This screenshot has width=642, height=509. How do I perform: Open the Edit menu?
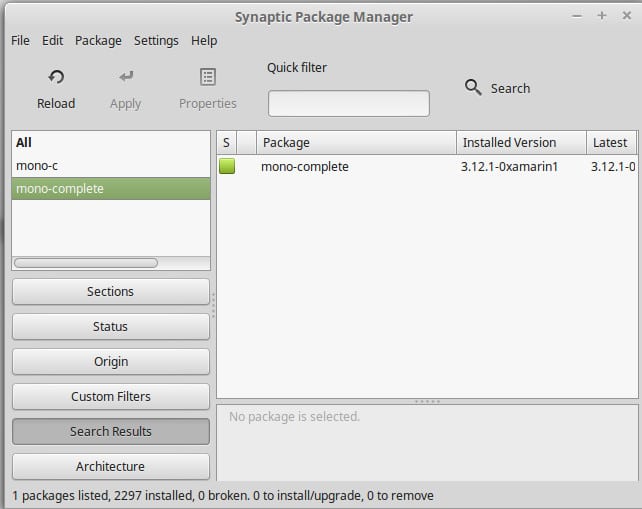click(52, 41)
